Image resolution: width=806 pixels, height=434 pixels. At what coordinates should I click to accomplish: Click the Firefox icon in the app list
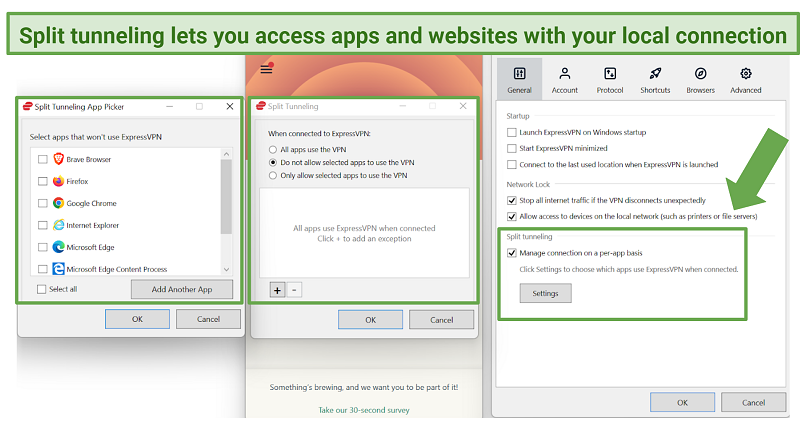pyautogui.click(x=59, y=181)
